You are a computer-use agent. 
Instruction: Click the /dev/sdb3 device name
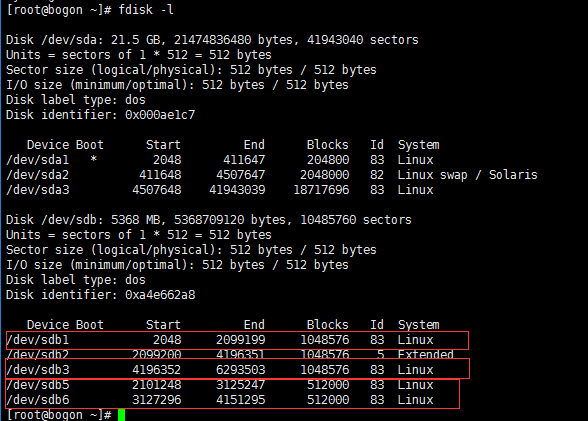pos(38,370)
